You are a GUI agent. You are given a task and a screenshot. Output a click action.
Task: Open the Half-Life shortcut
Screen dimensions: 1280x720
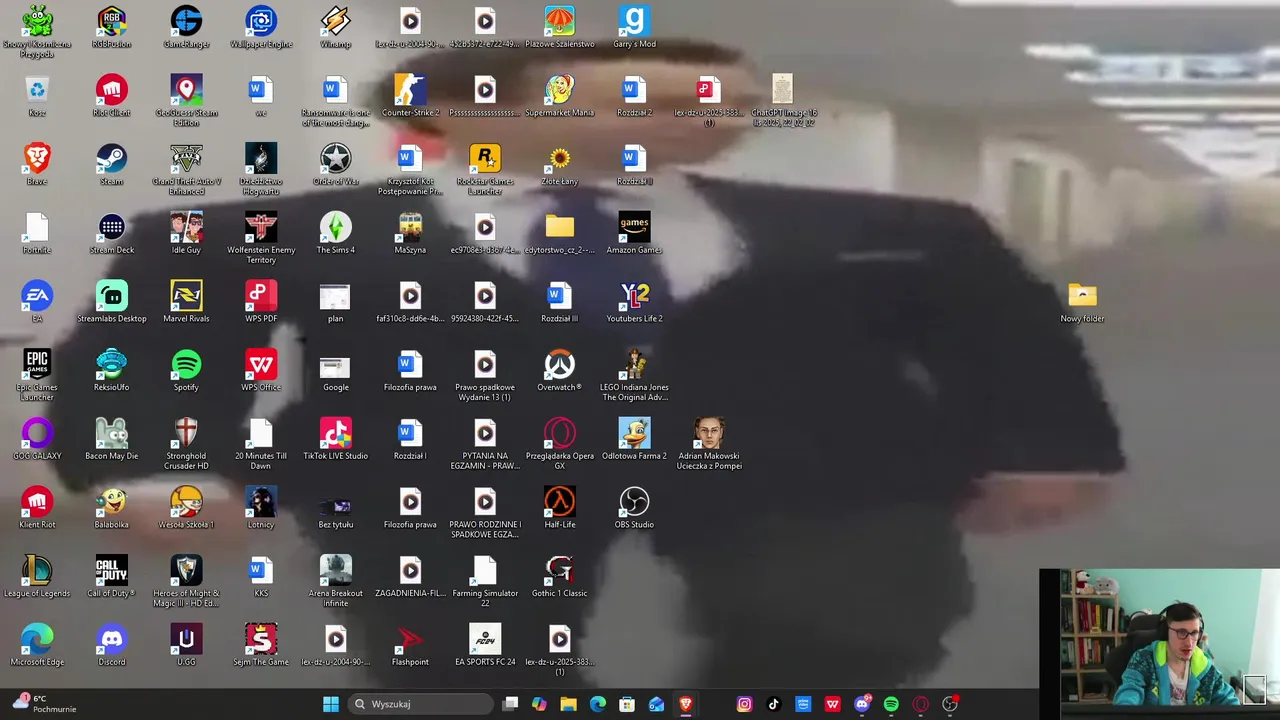click(x=559, y=508)
